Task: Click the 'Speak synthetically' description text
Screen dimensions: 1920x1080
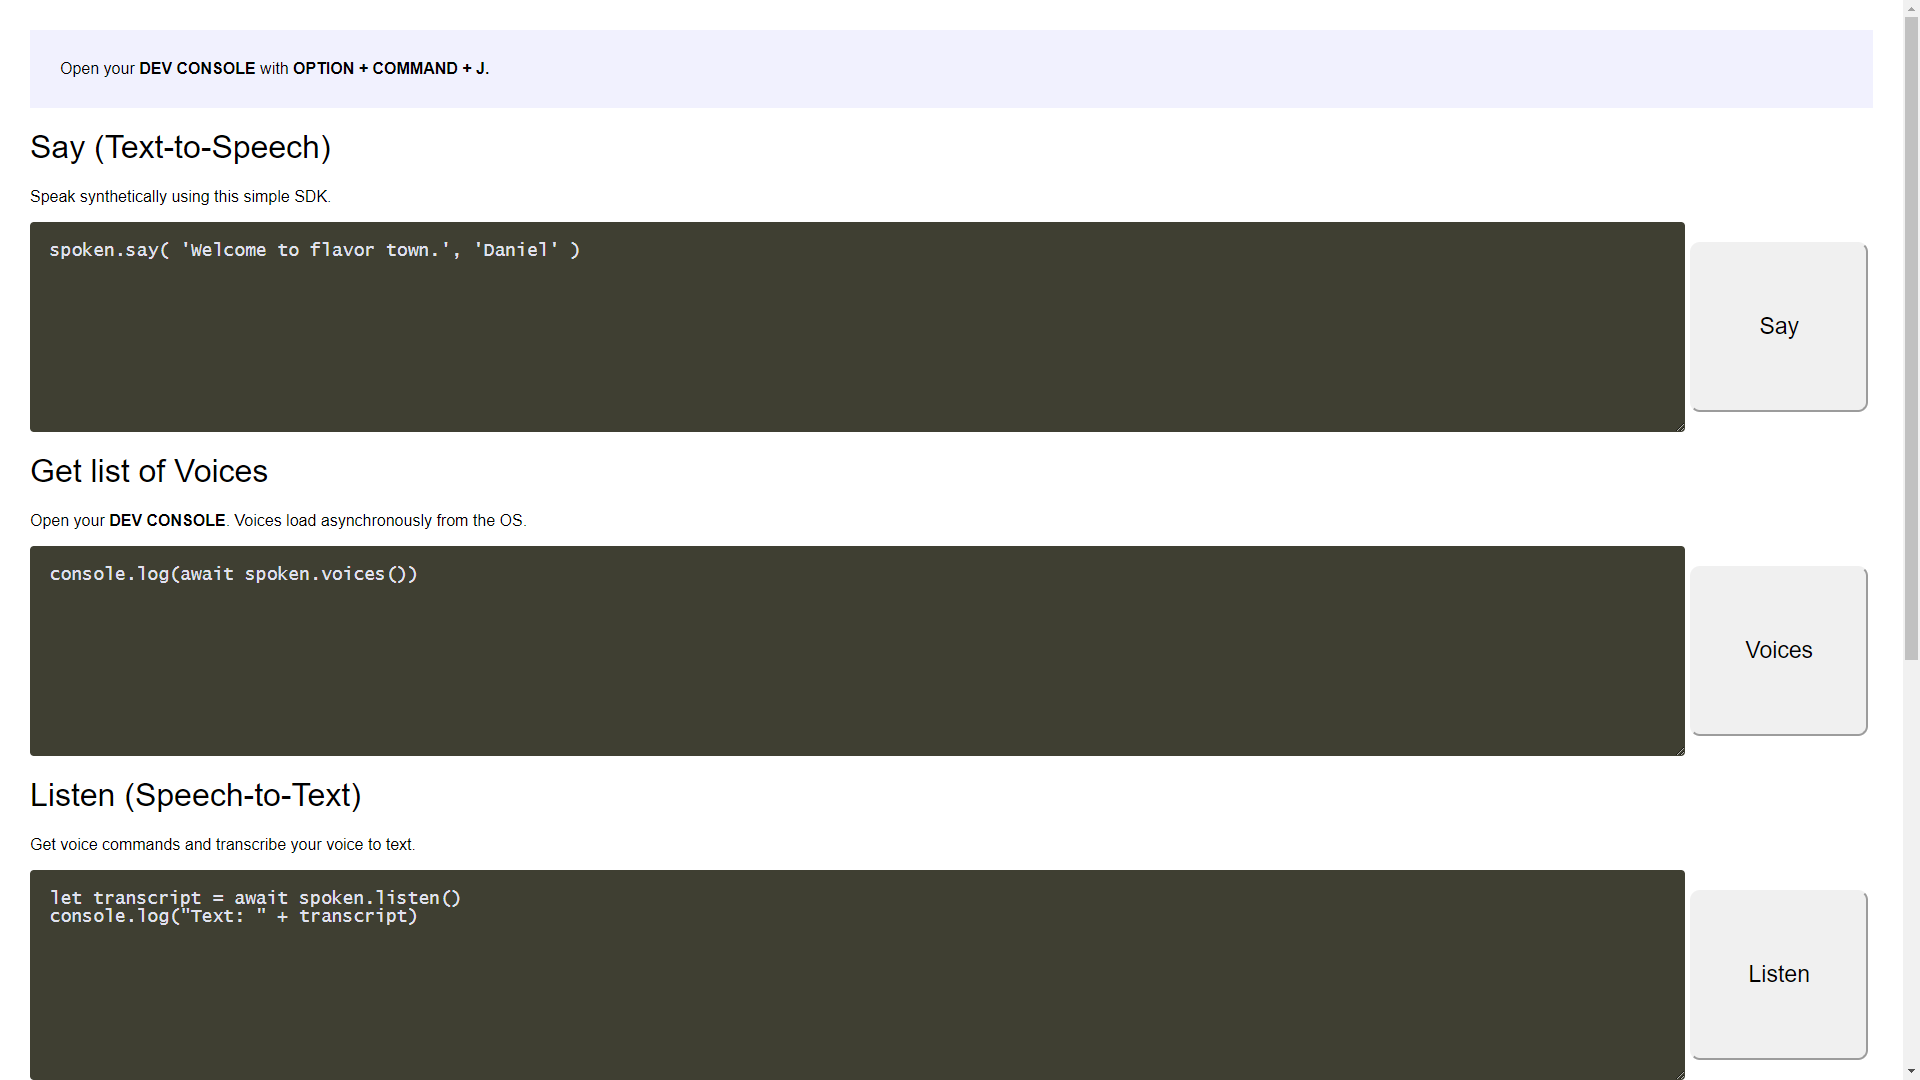Action: (180, 196)
